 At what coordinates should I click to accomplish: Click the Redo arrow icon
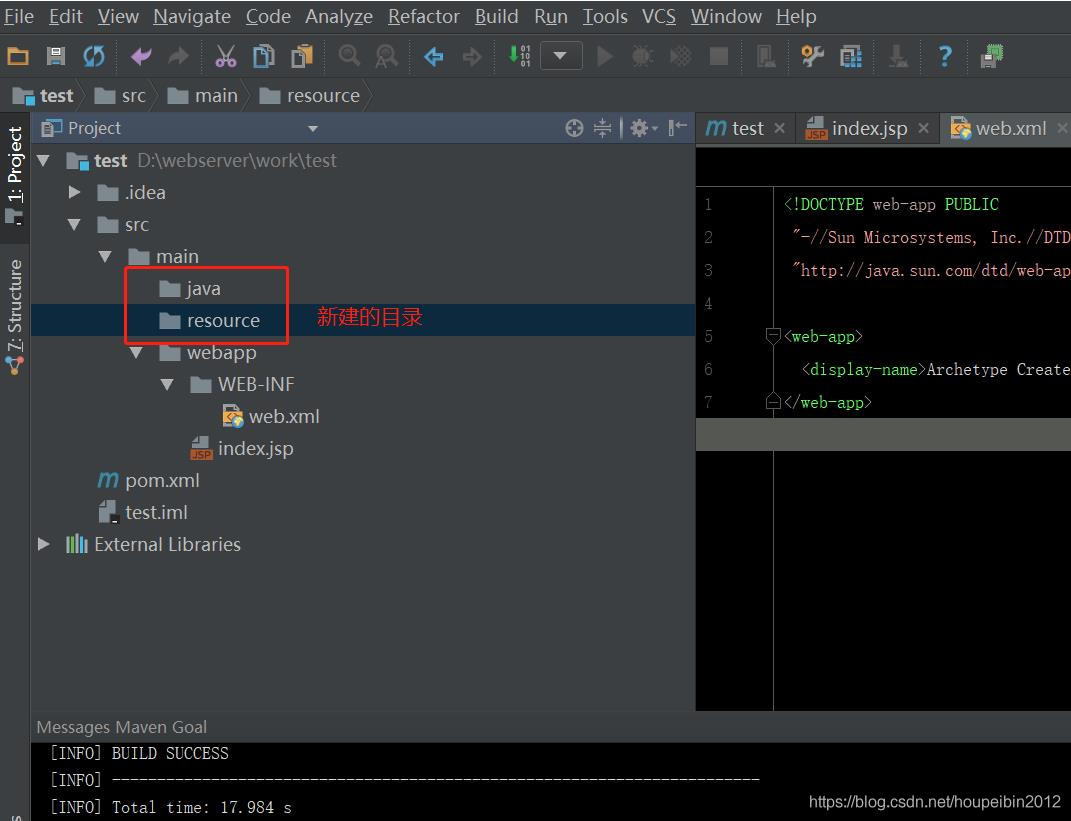(x=178, y=56)
